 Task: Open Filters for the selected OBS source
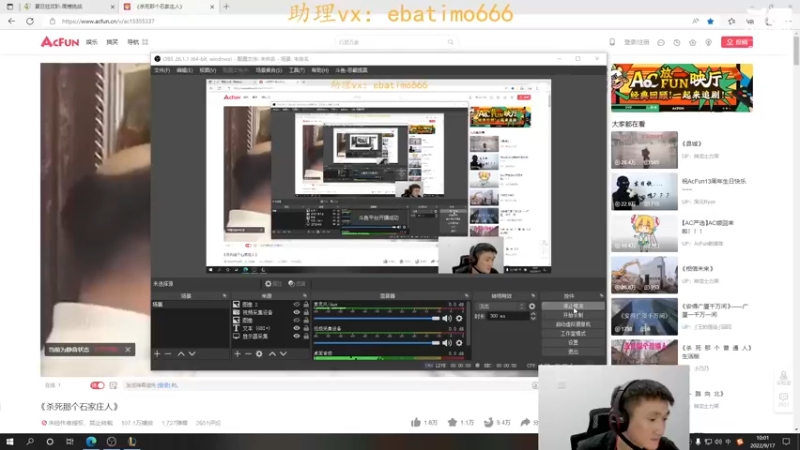297,284
